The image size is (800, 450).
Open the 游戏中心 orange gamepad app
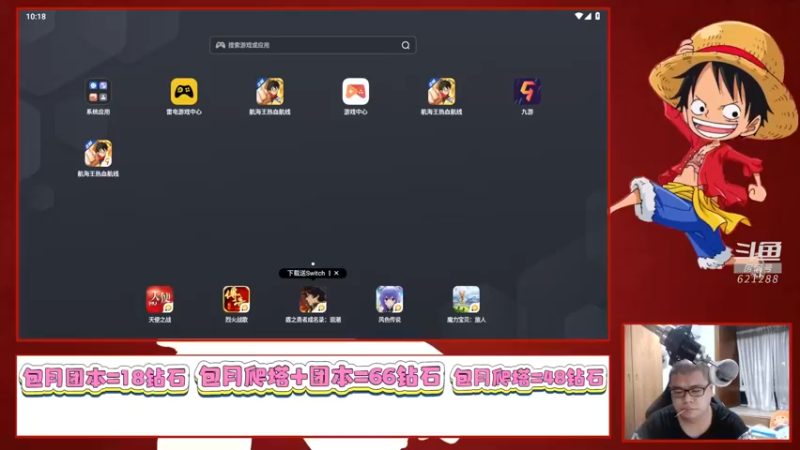pos(356,92)
